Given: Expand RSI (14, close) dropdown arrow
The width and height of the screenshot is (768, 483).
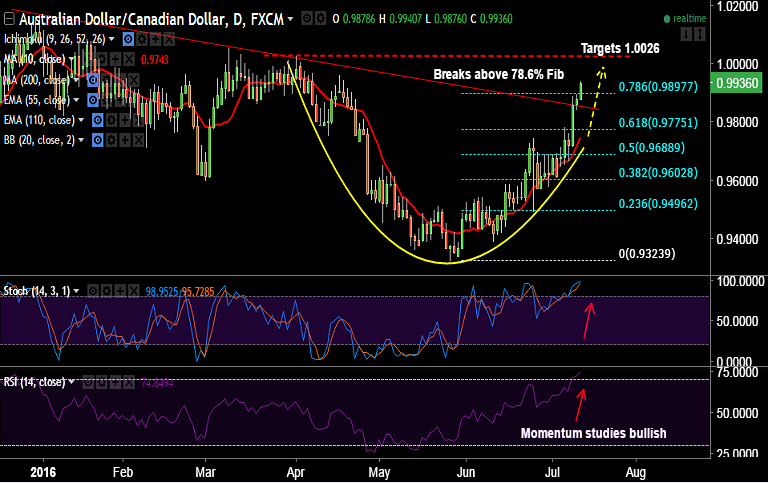Looking at the screenshot, I should [72, 381].
